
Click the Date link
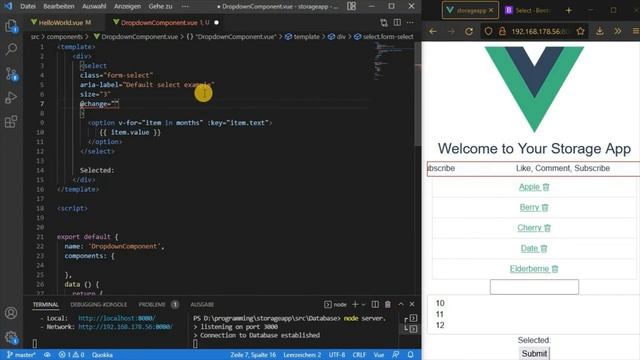pos(529,248)
